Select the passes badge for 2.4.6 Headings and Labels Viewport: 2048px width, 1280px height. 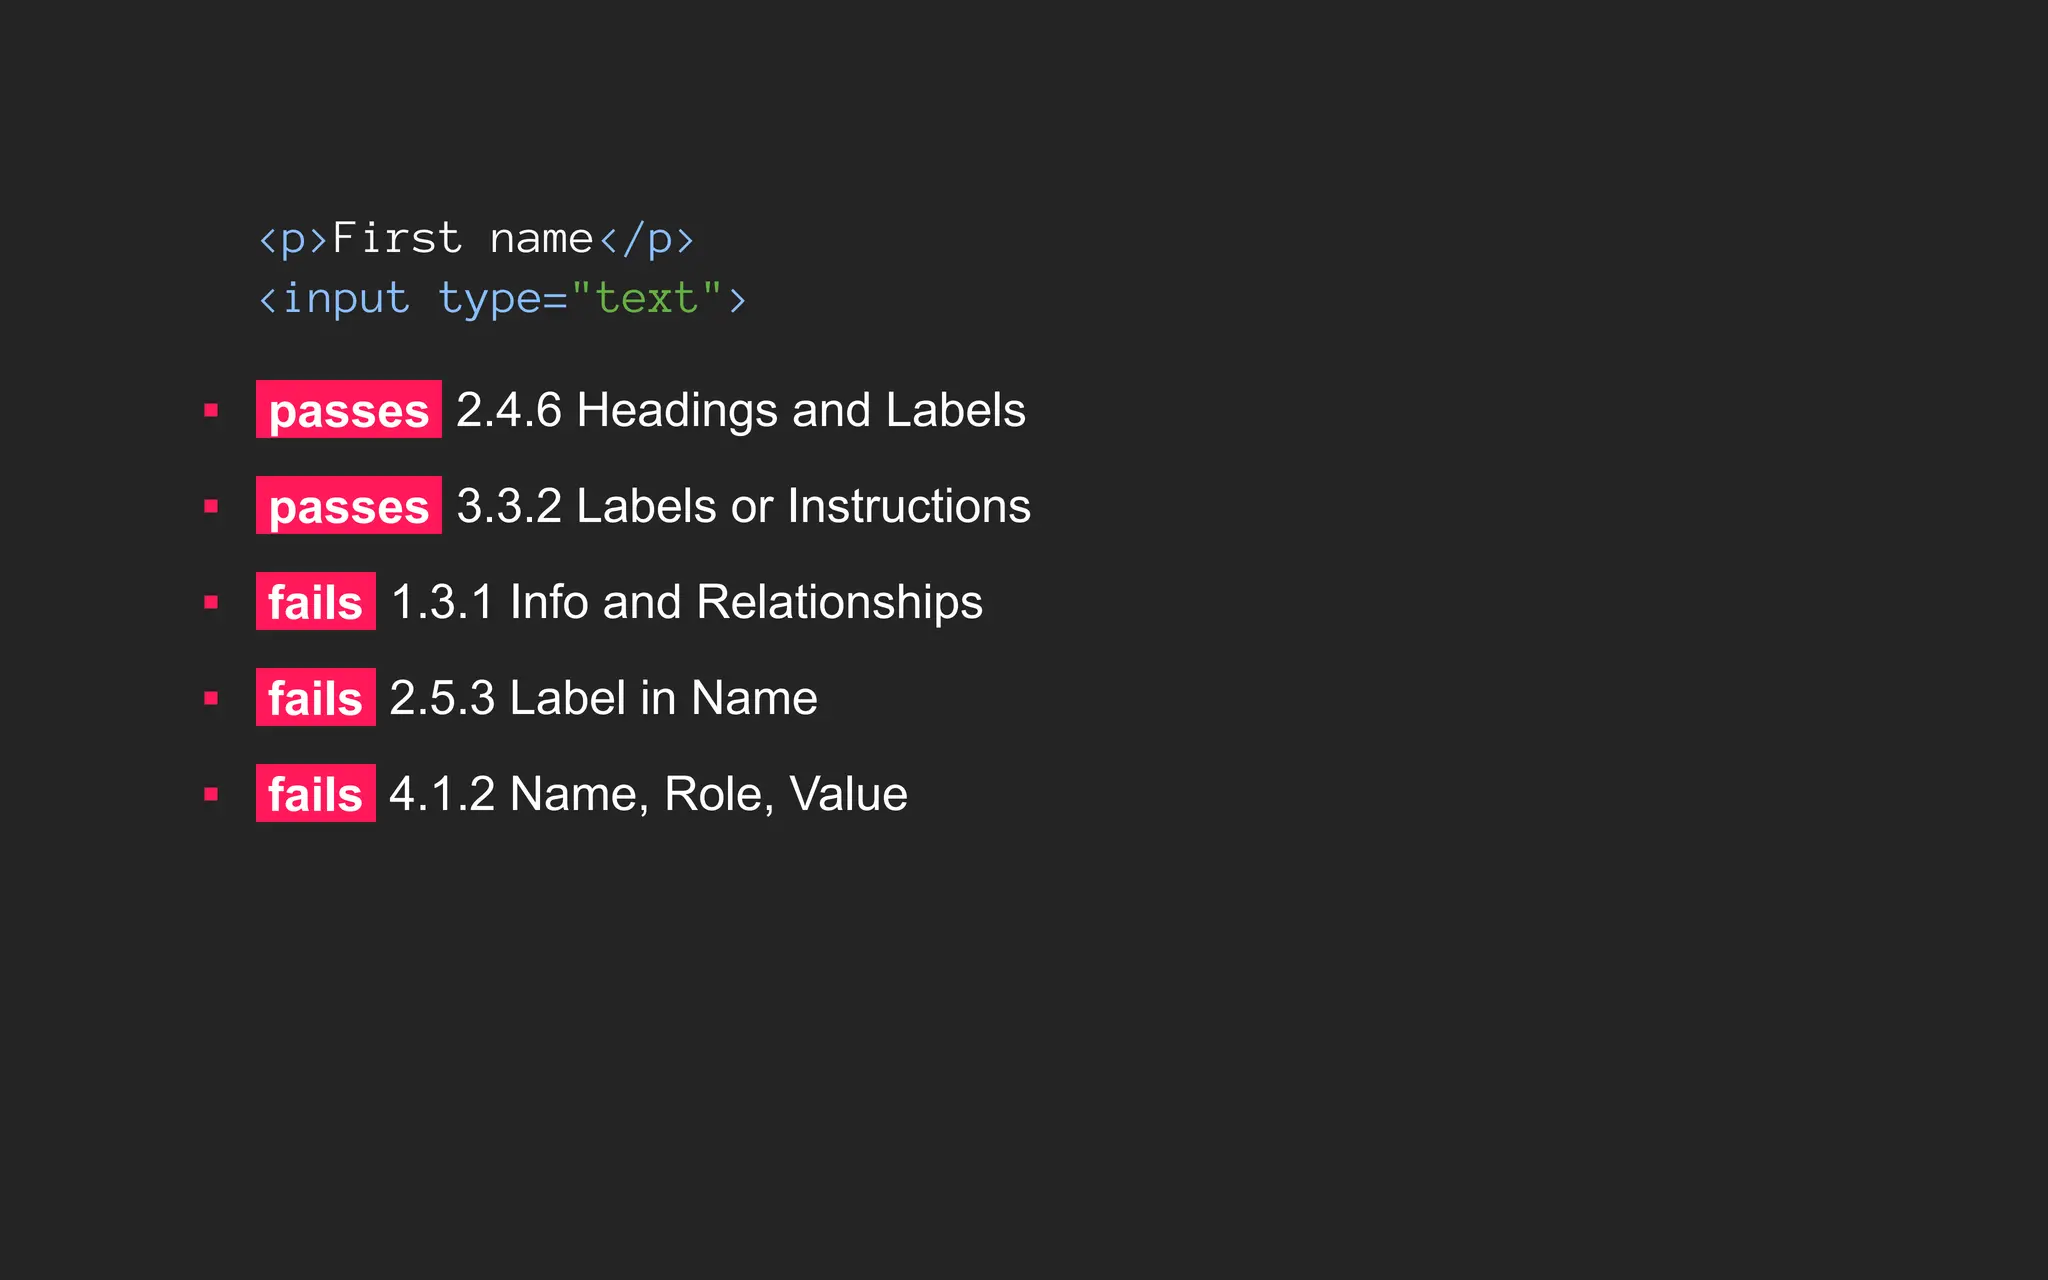coord(348,410)
